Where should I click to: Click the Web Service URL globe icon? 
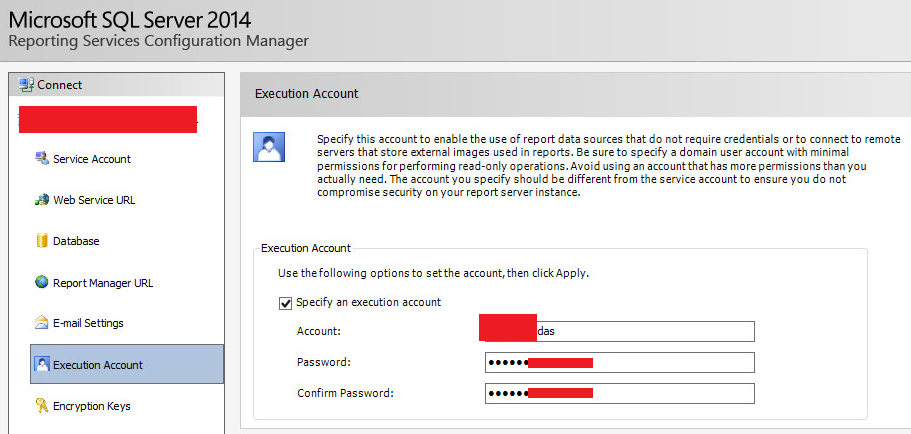(x=42, y=200)
